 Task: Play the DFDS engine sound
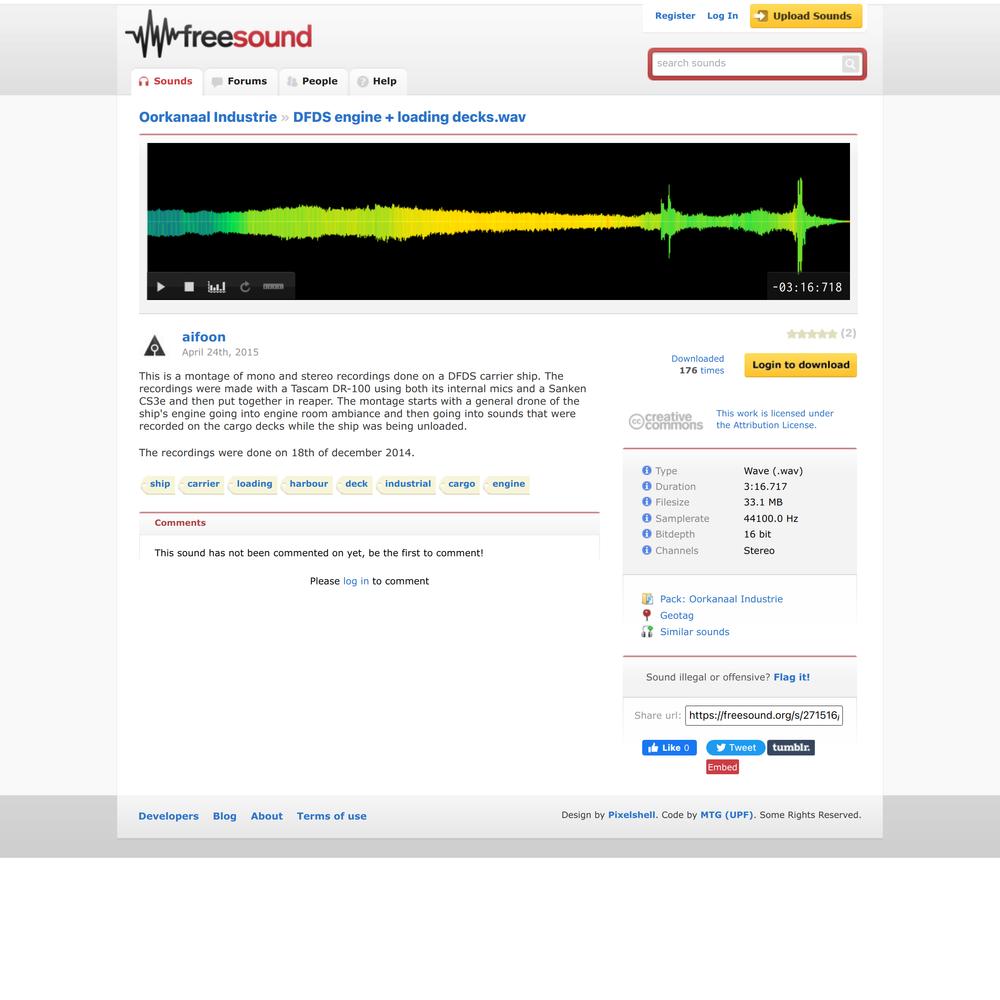(161, 287)
